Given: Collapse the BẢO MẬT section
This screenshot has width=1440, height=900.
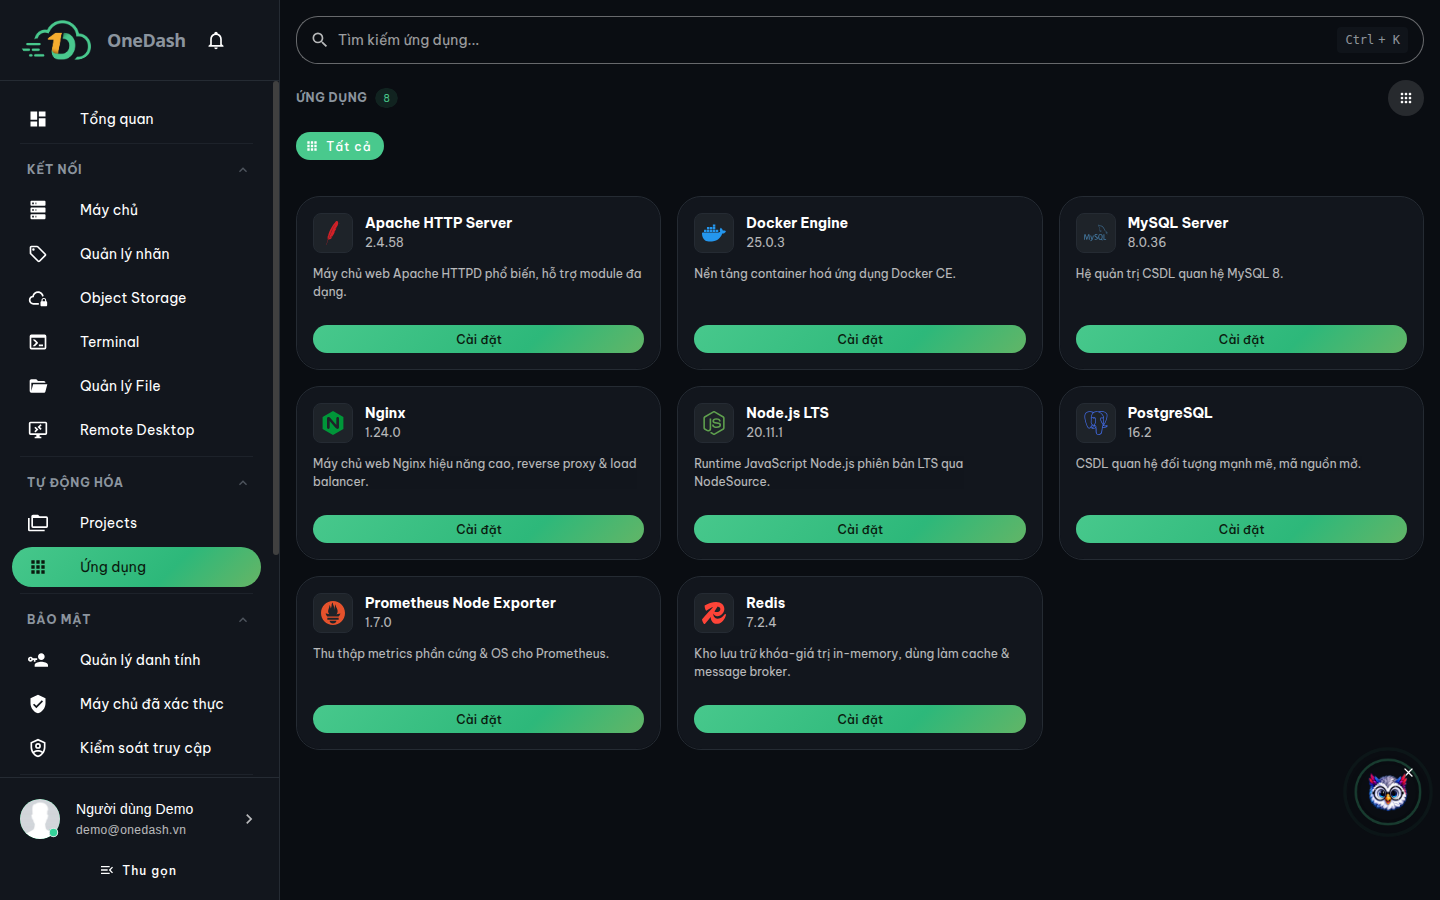Looking at the screenshot, I should [243, 620].
